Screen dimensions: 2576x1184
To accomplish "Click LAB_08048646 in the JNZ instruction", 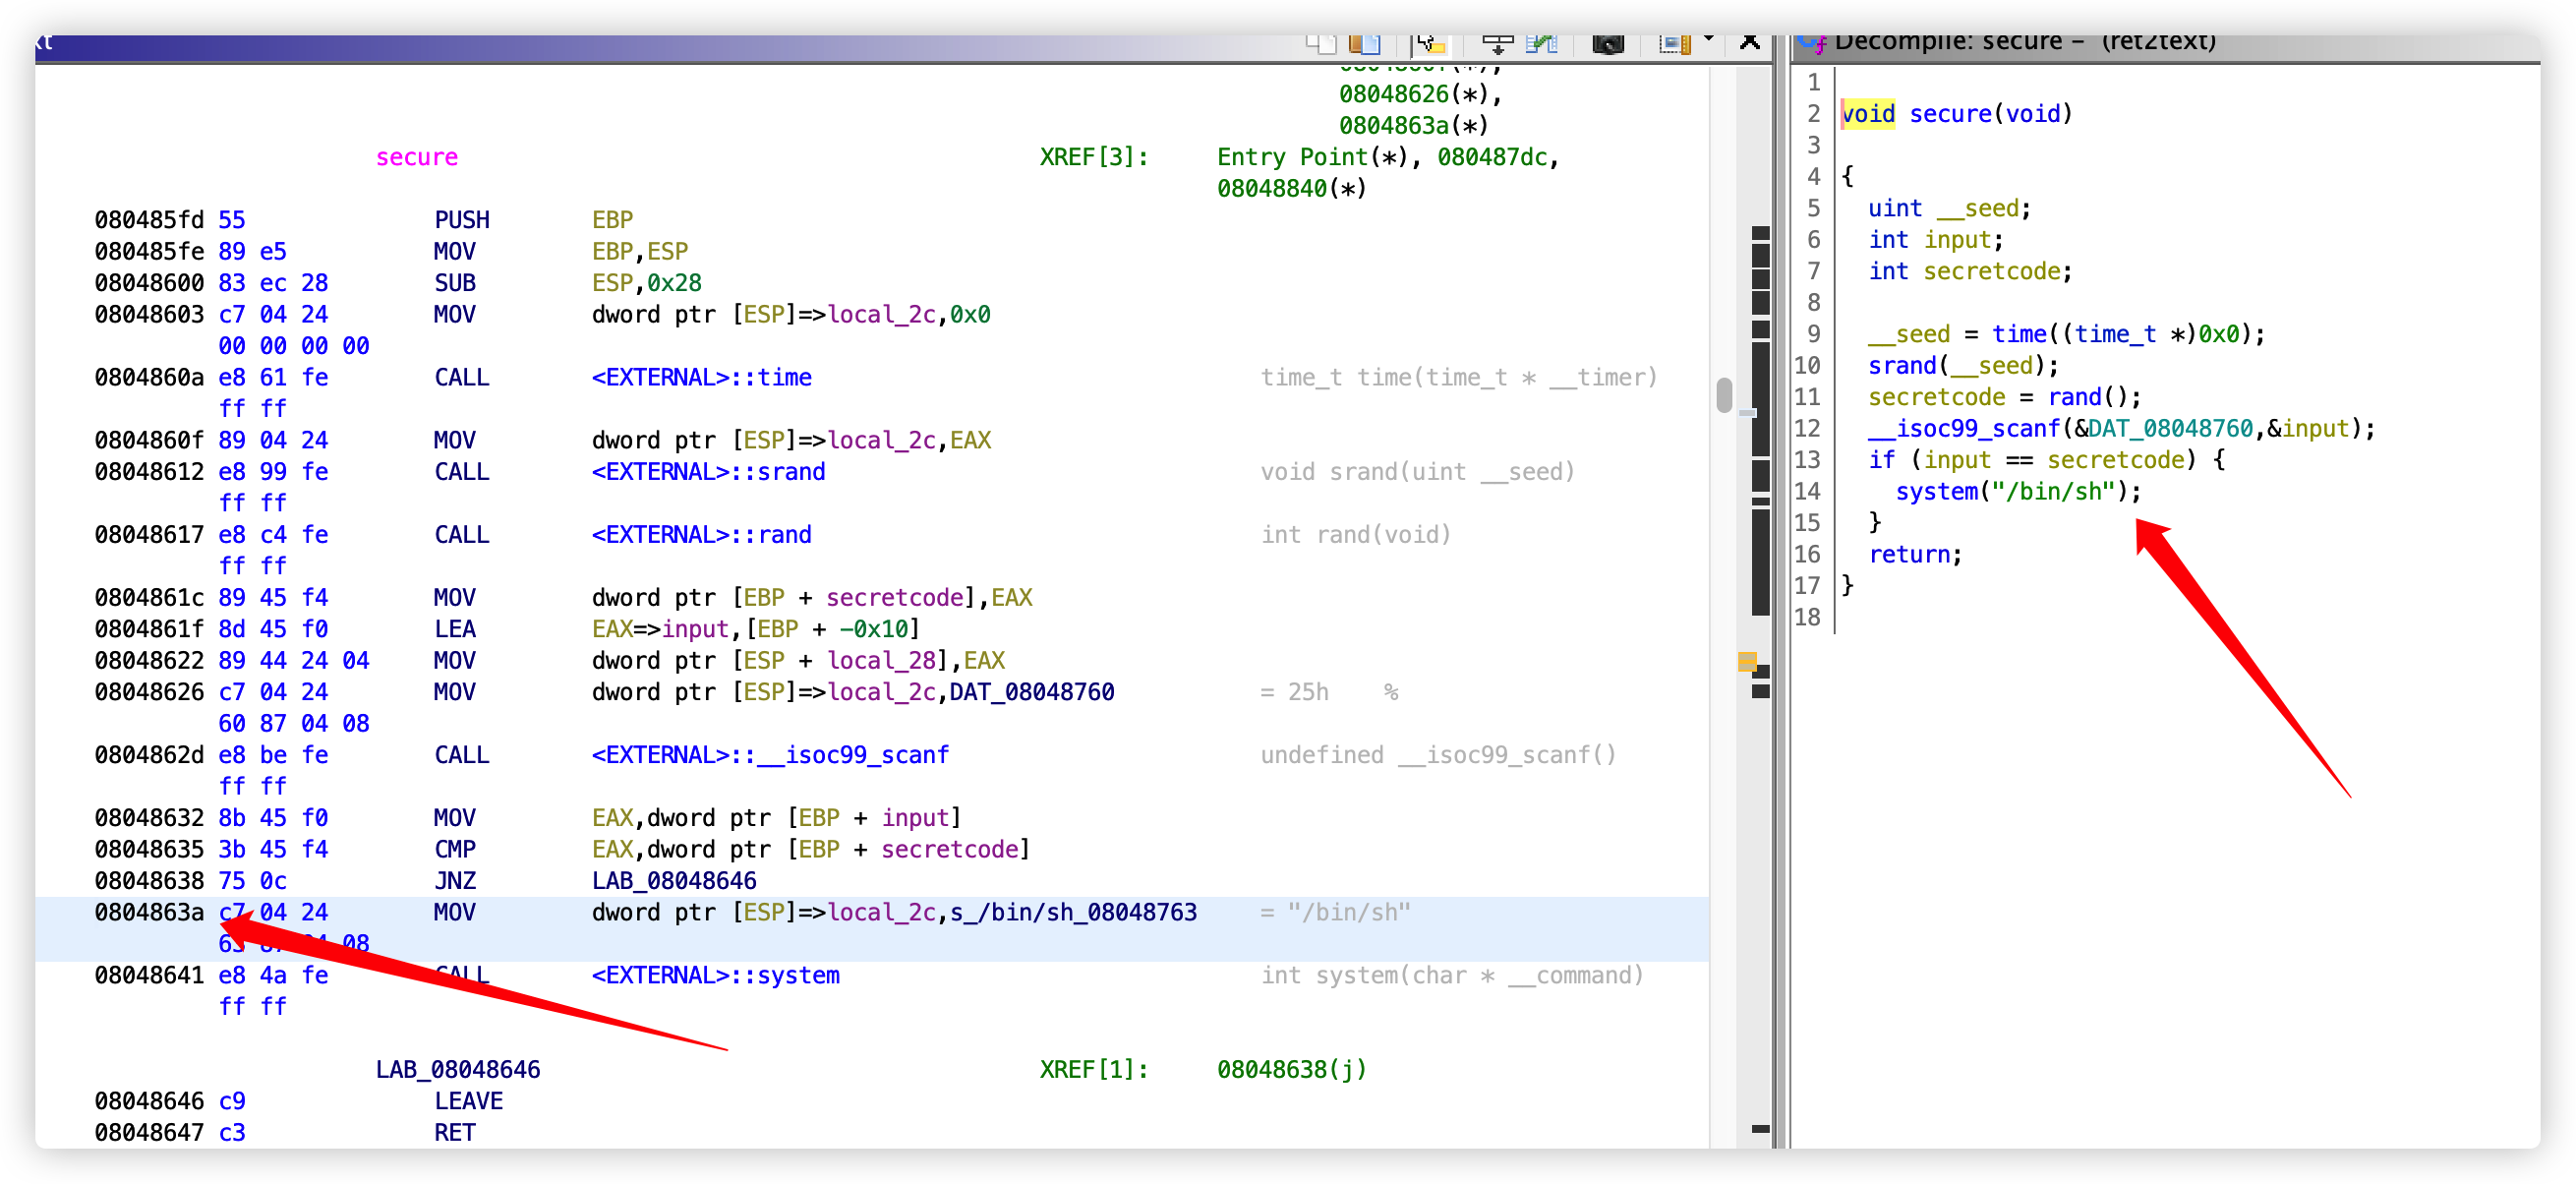I will 674,881.
